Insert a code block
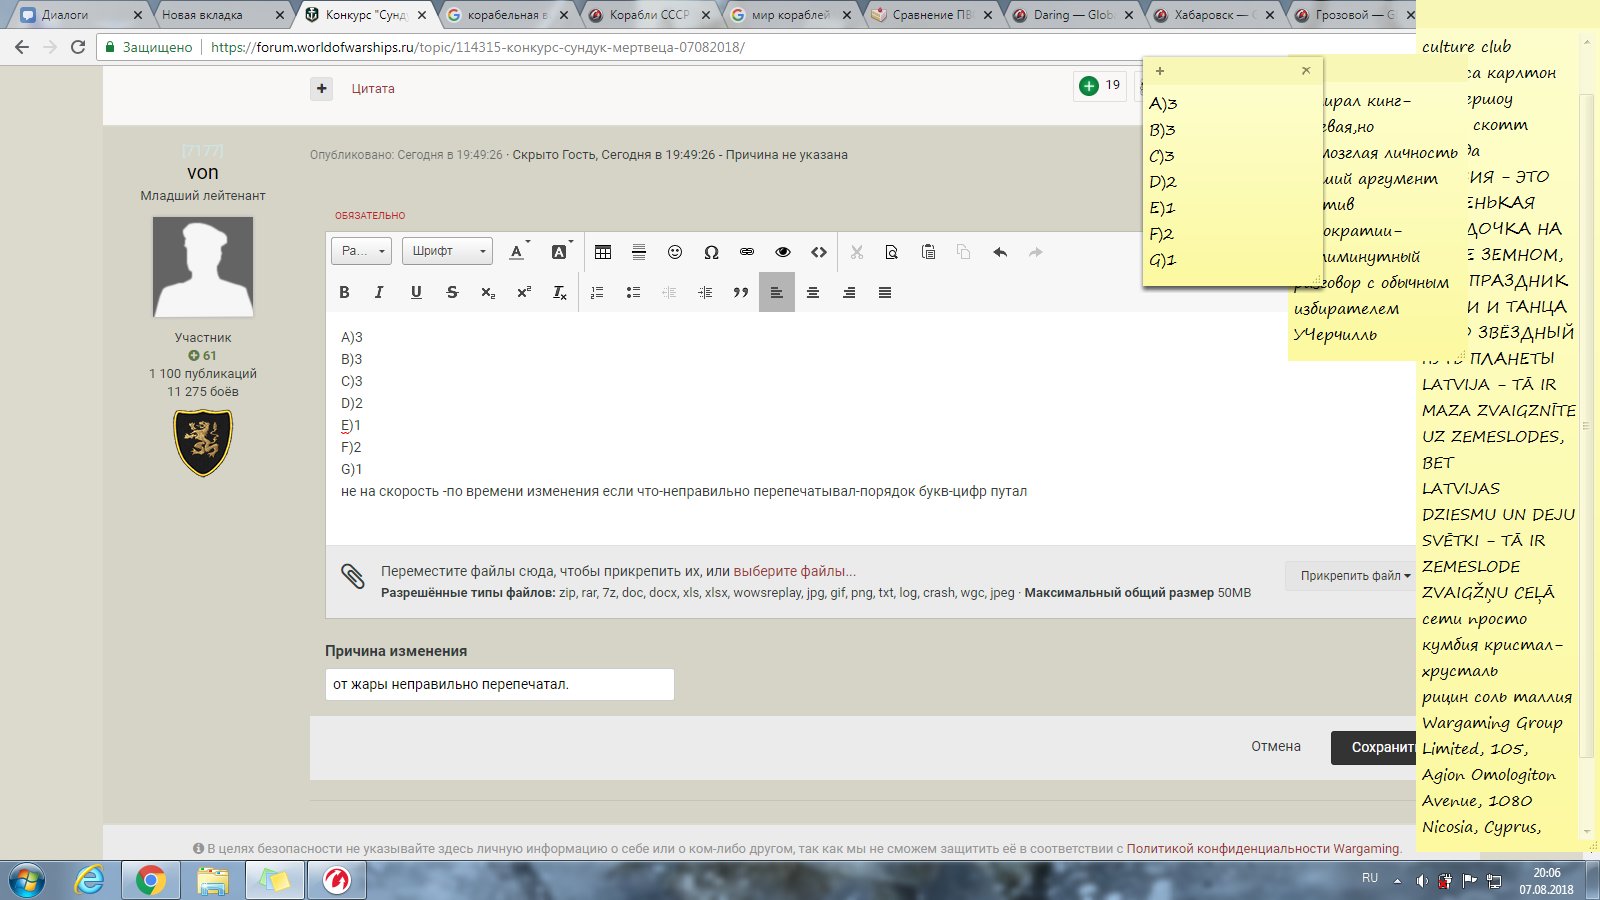The height and width of the screenshot is (900, 1600). (819, 252)
